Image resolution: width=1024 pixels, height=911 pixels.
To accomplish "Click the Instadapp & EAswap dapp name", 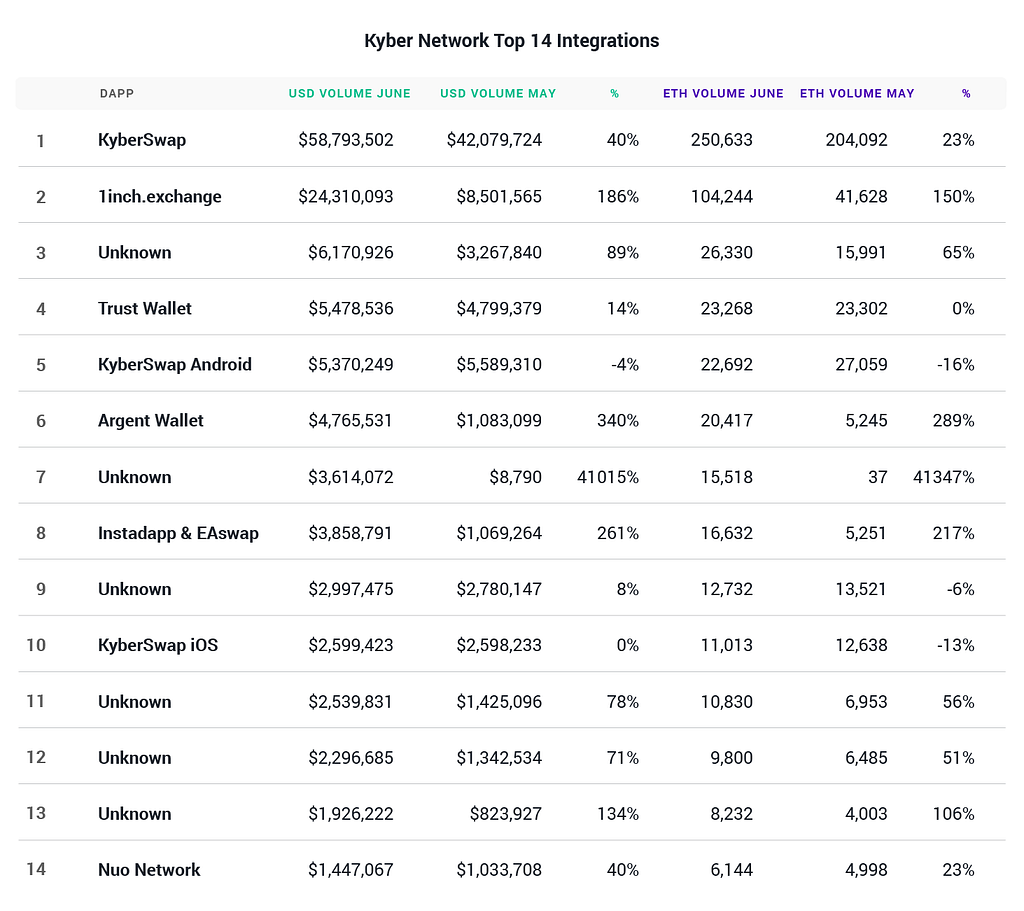I will point(178,533).
